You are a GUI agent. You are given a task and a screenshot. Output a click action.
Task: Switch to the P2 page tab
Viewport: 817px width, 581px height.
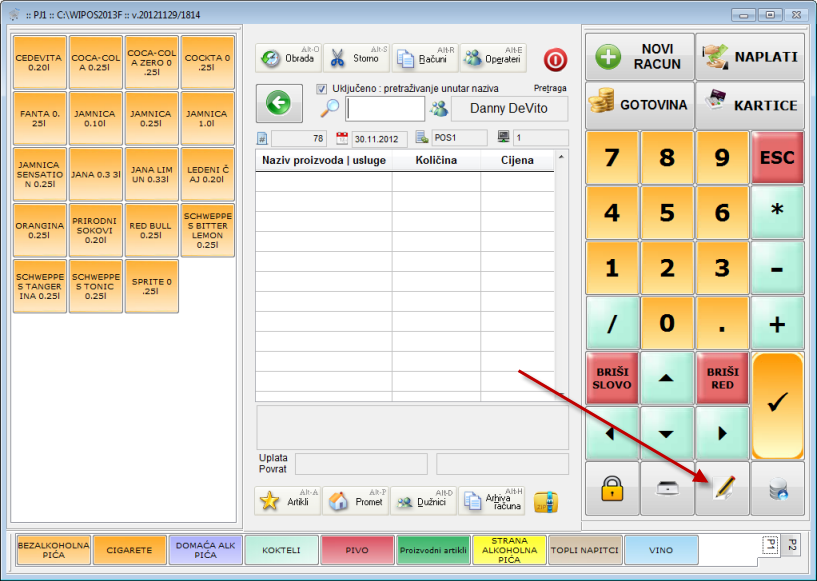pyautogui.click(x=791, y=544)
